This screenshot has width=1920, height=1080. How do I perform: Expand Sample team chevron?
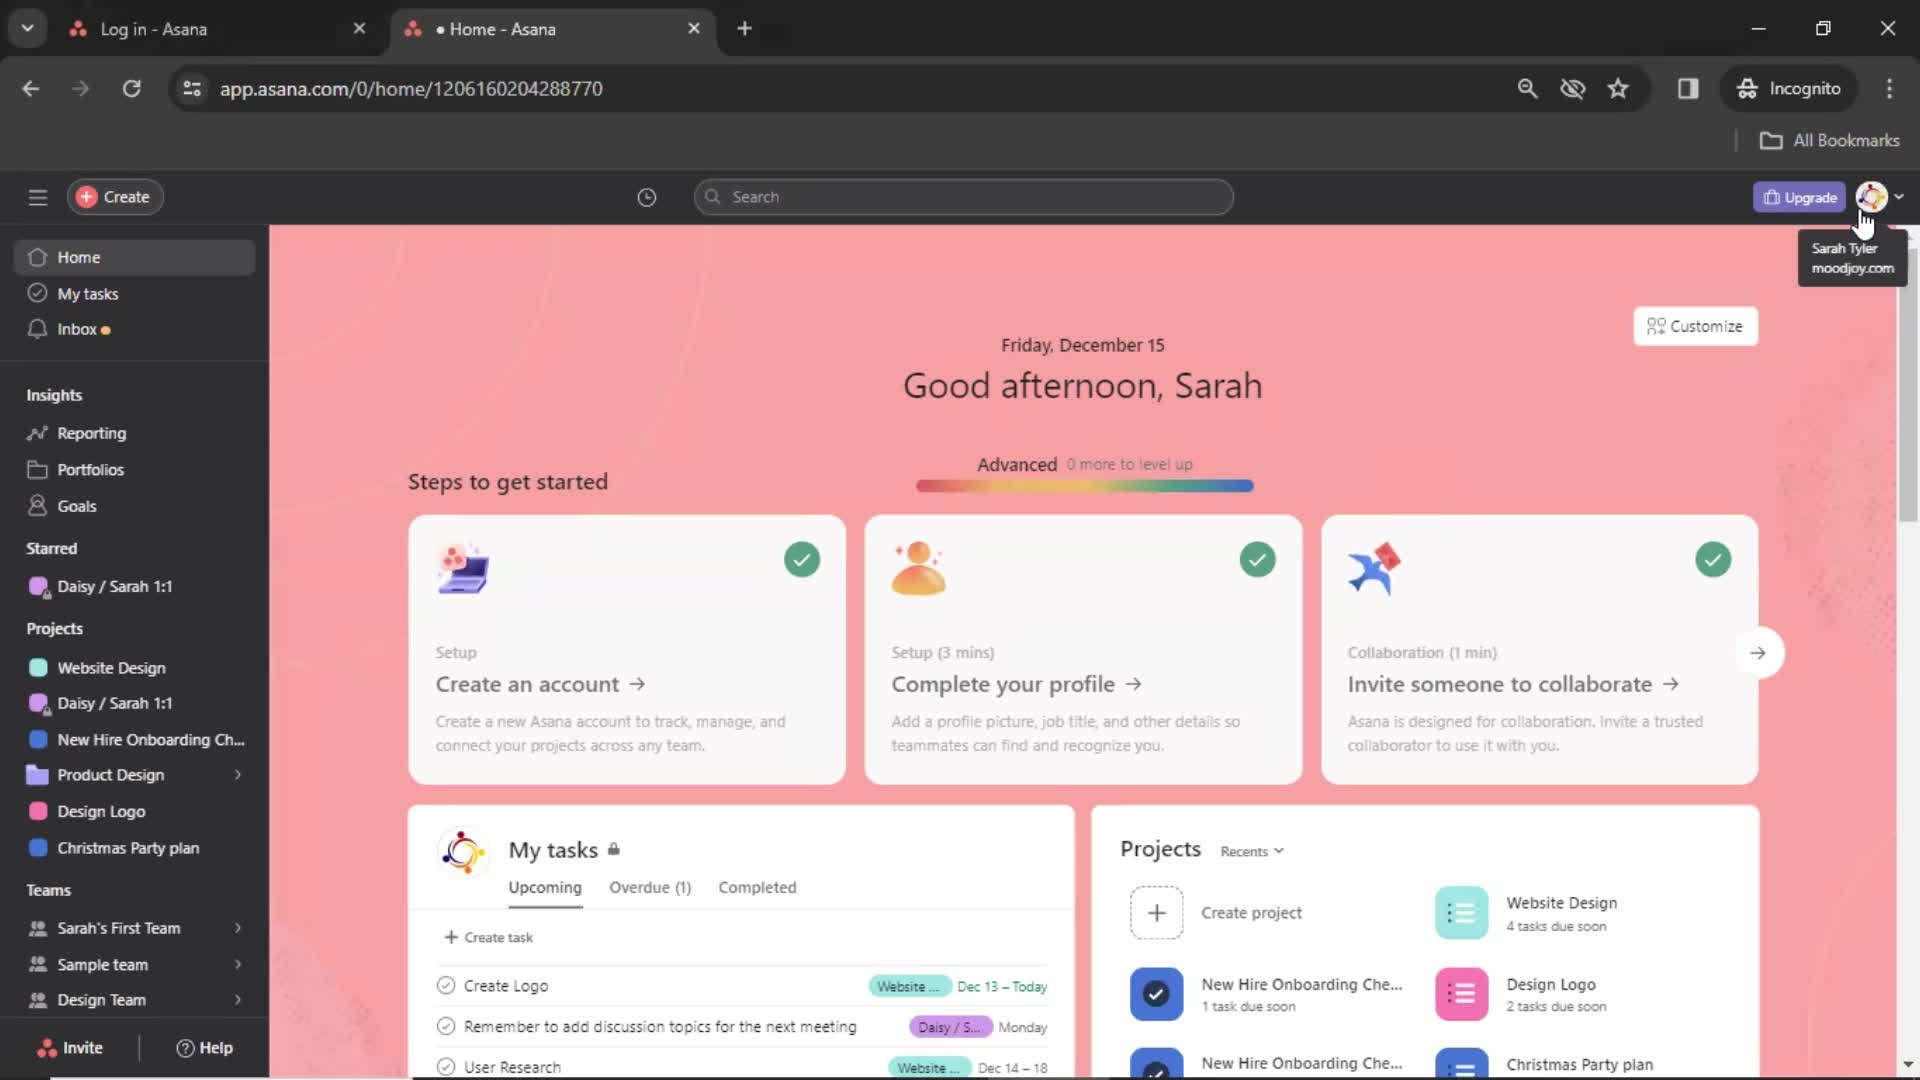click(238, 964)
